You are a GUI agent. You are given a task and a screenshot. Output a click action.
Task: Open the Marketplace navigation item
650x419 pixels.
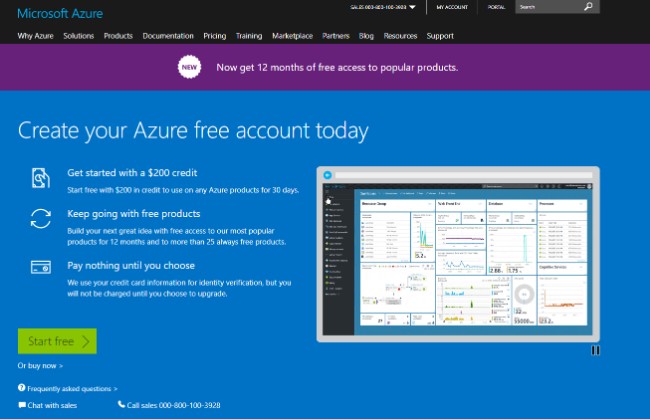click(x=292, y=36)
